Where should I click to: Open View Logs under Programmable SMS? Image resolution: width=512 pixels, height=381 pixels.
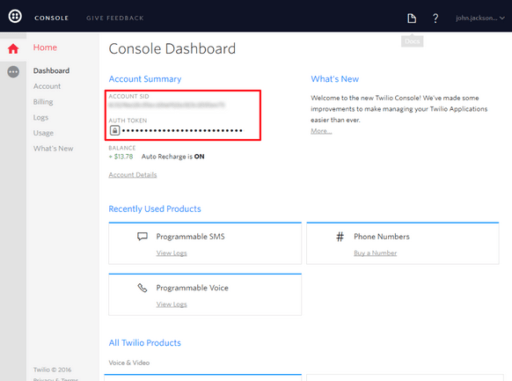[172, 253]
